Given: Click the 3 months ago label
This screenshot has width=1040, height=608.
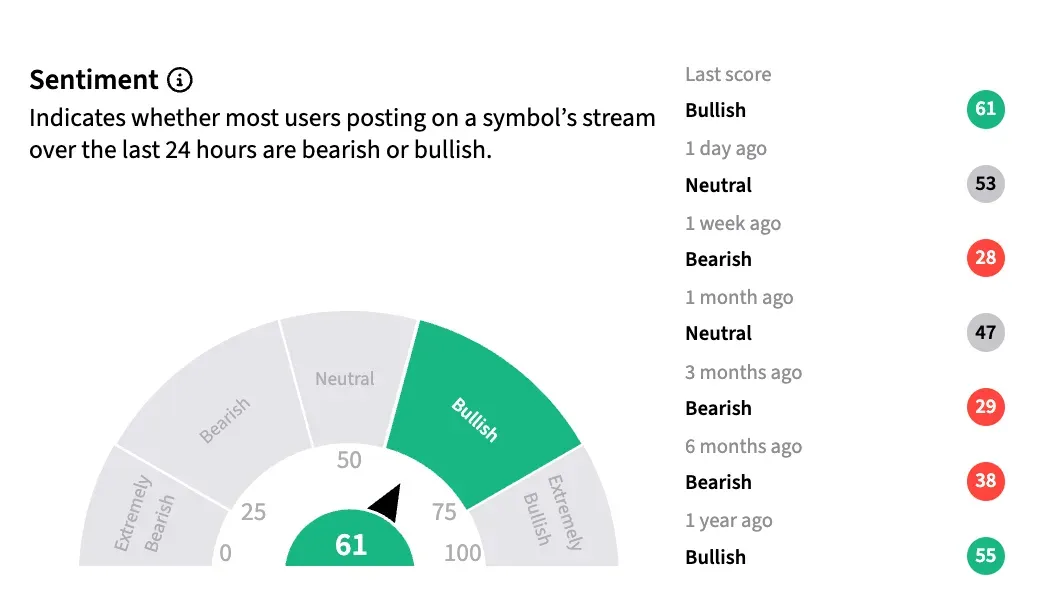Looking at the screenshot, I should pyautogui.click(x=743, y=372).
